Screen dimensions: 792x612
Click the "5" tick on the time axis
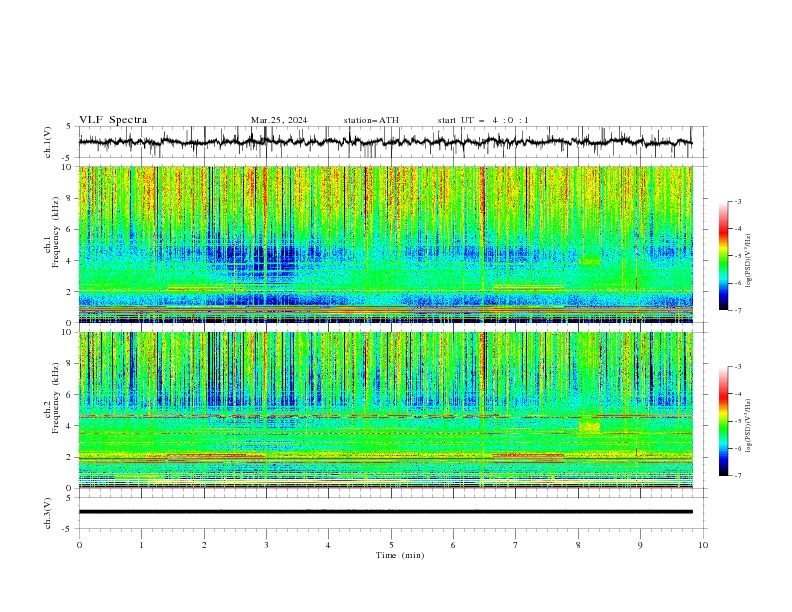pos(391,545)
